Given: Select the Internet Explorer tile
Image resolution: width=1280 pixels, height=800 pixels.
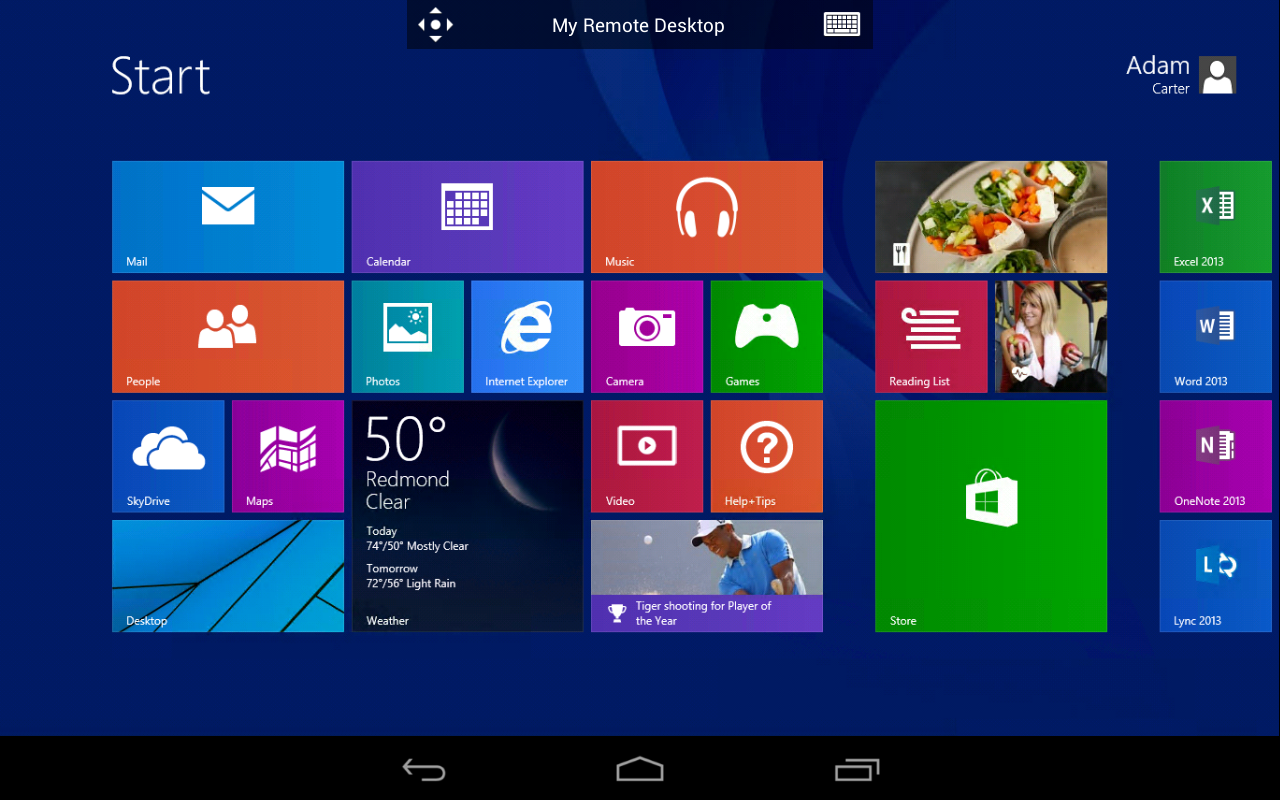Looking at the screenshot, I should [x=527, y=336].
